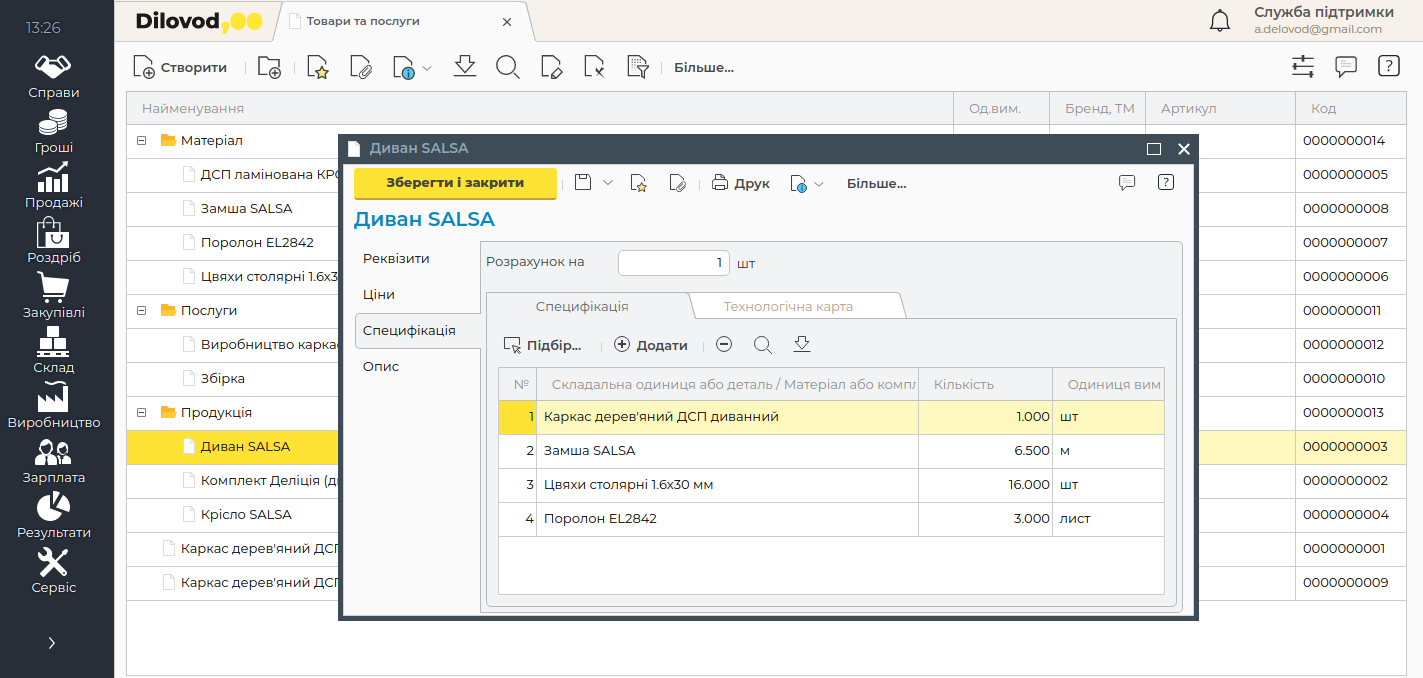Open the info document dropdown in main toolbar
This screenshot has width=1423, height=678.
412,68
